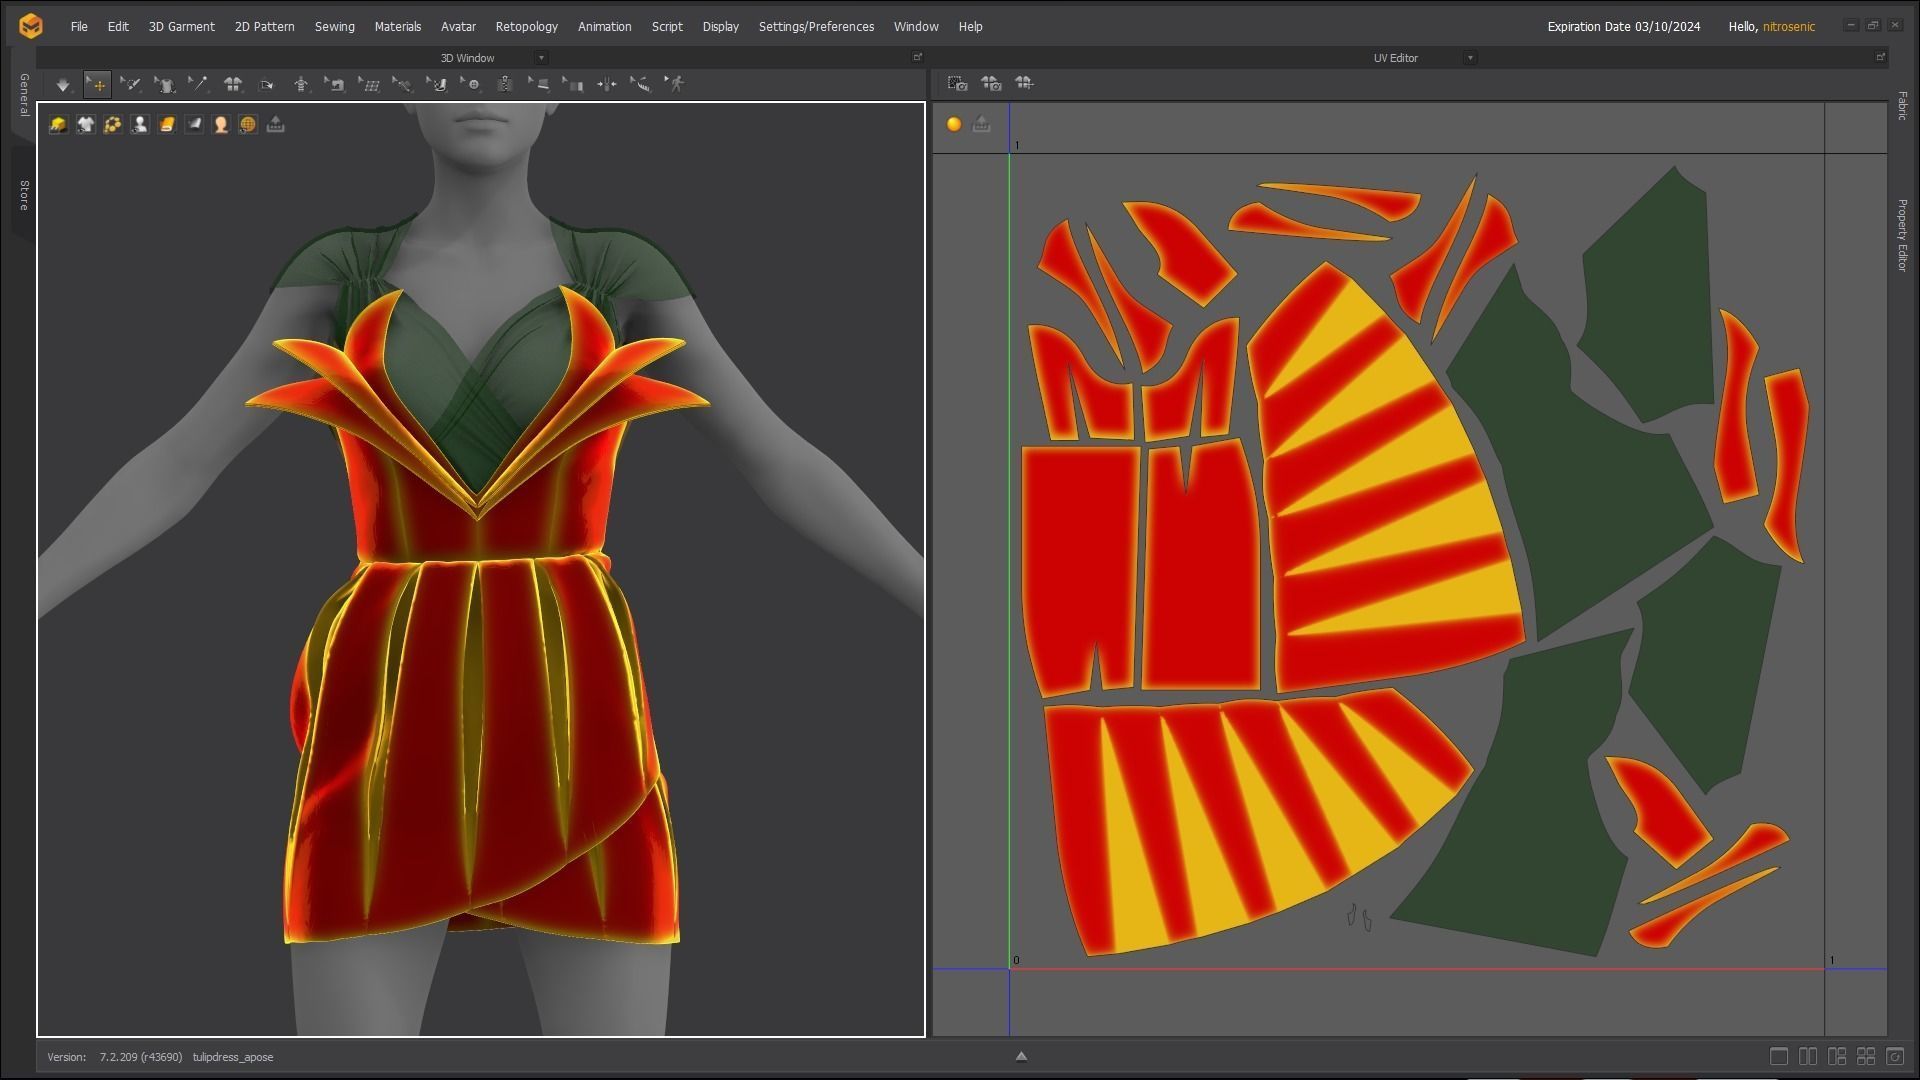Image resolution: width=1920 pixels, height=1080 pixels.
Task: Select the fold arrangement tool
Action: coord(539,85)
